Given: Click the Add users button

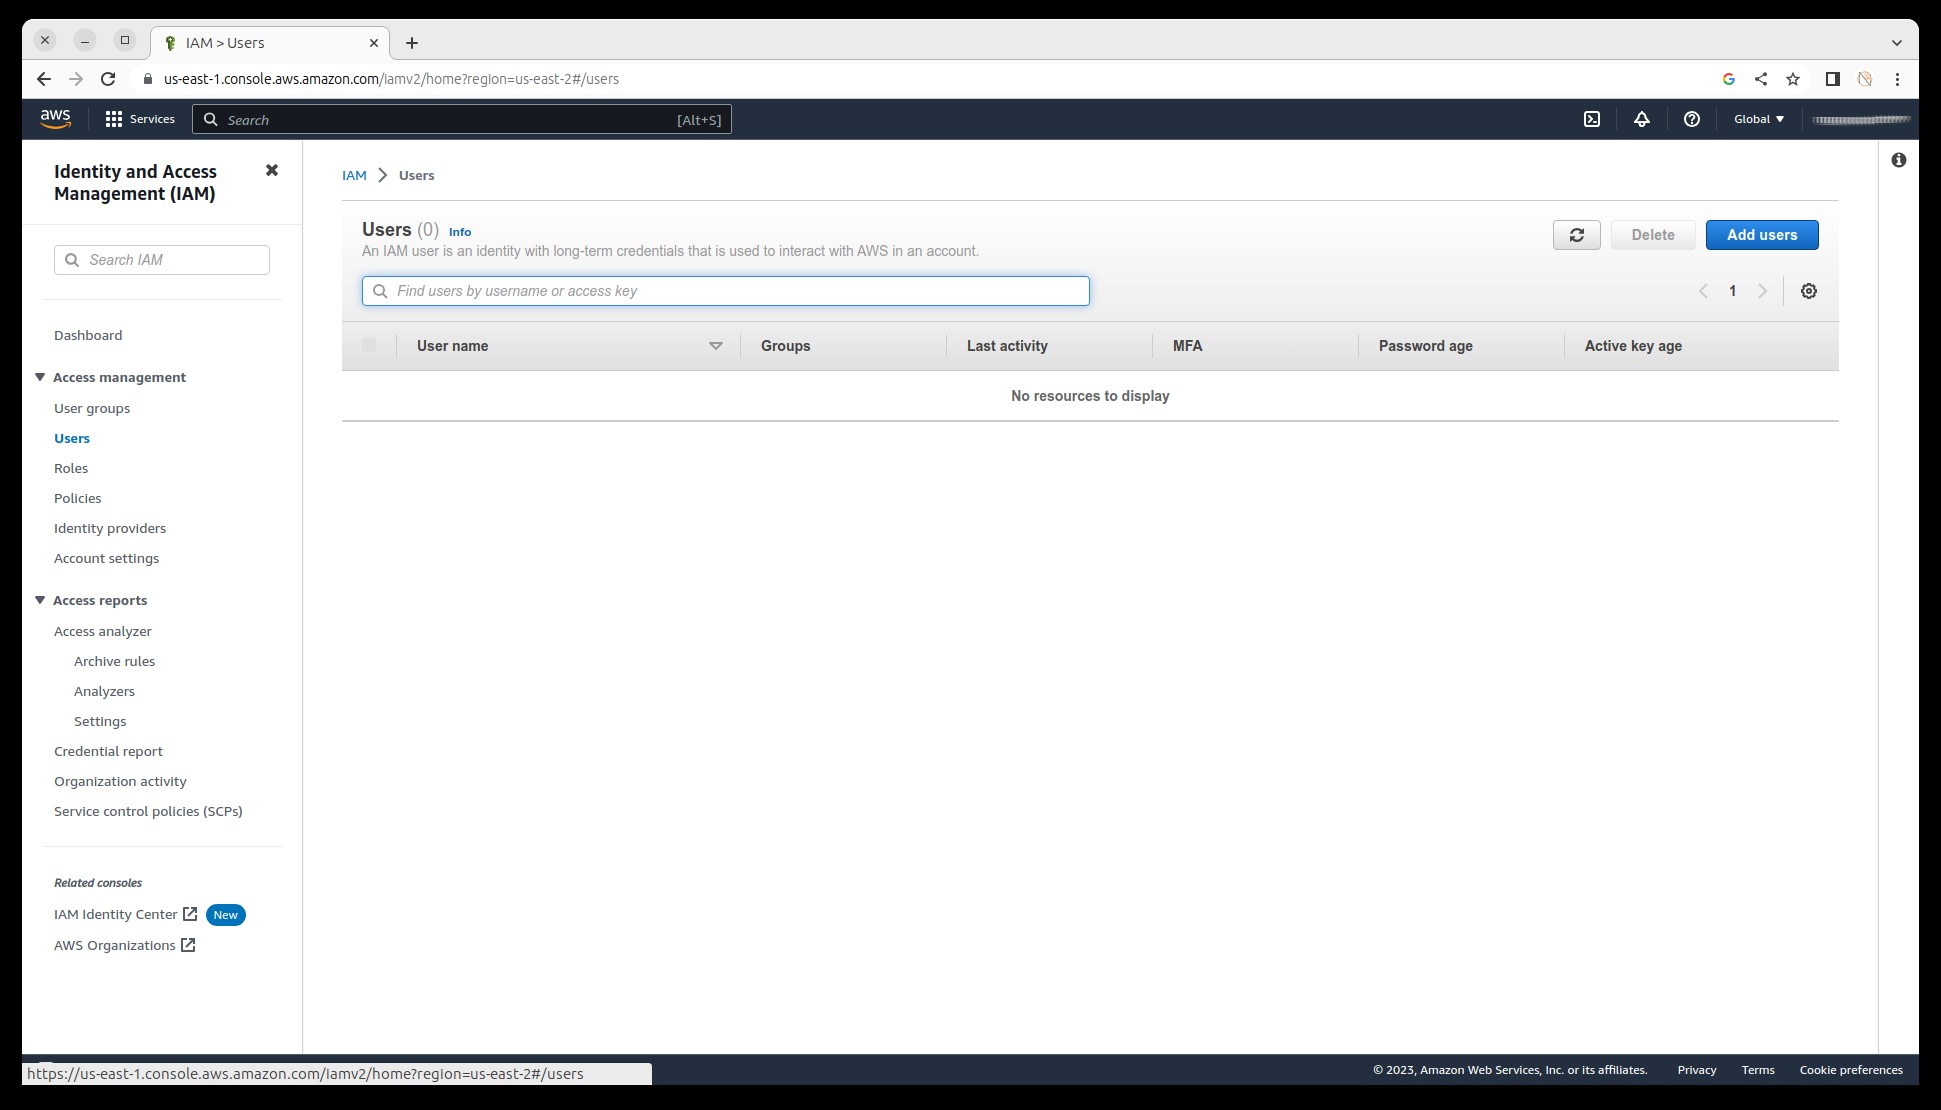Looking at the screenshot, I should 1762,235.
